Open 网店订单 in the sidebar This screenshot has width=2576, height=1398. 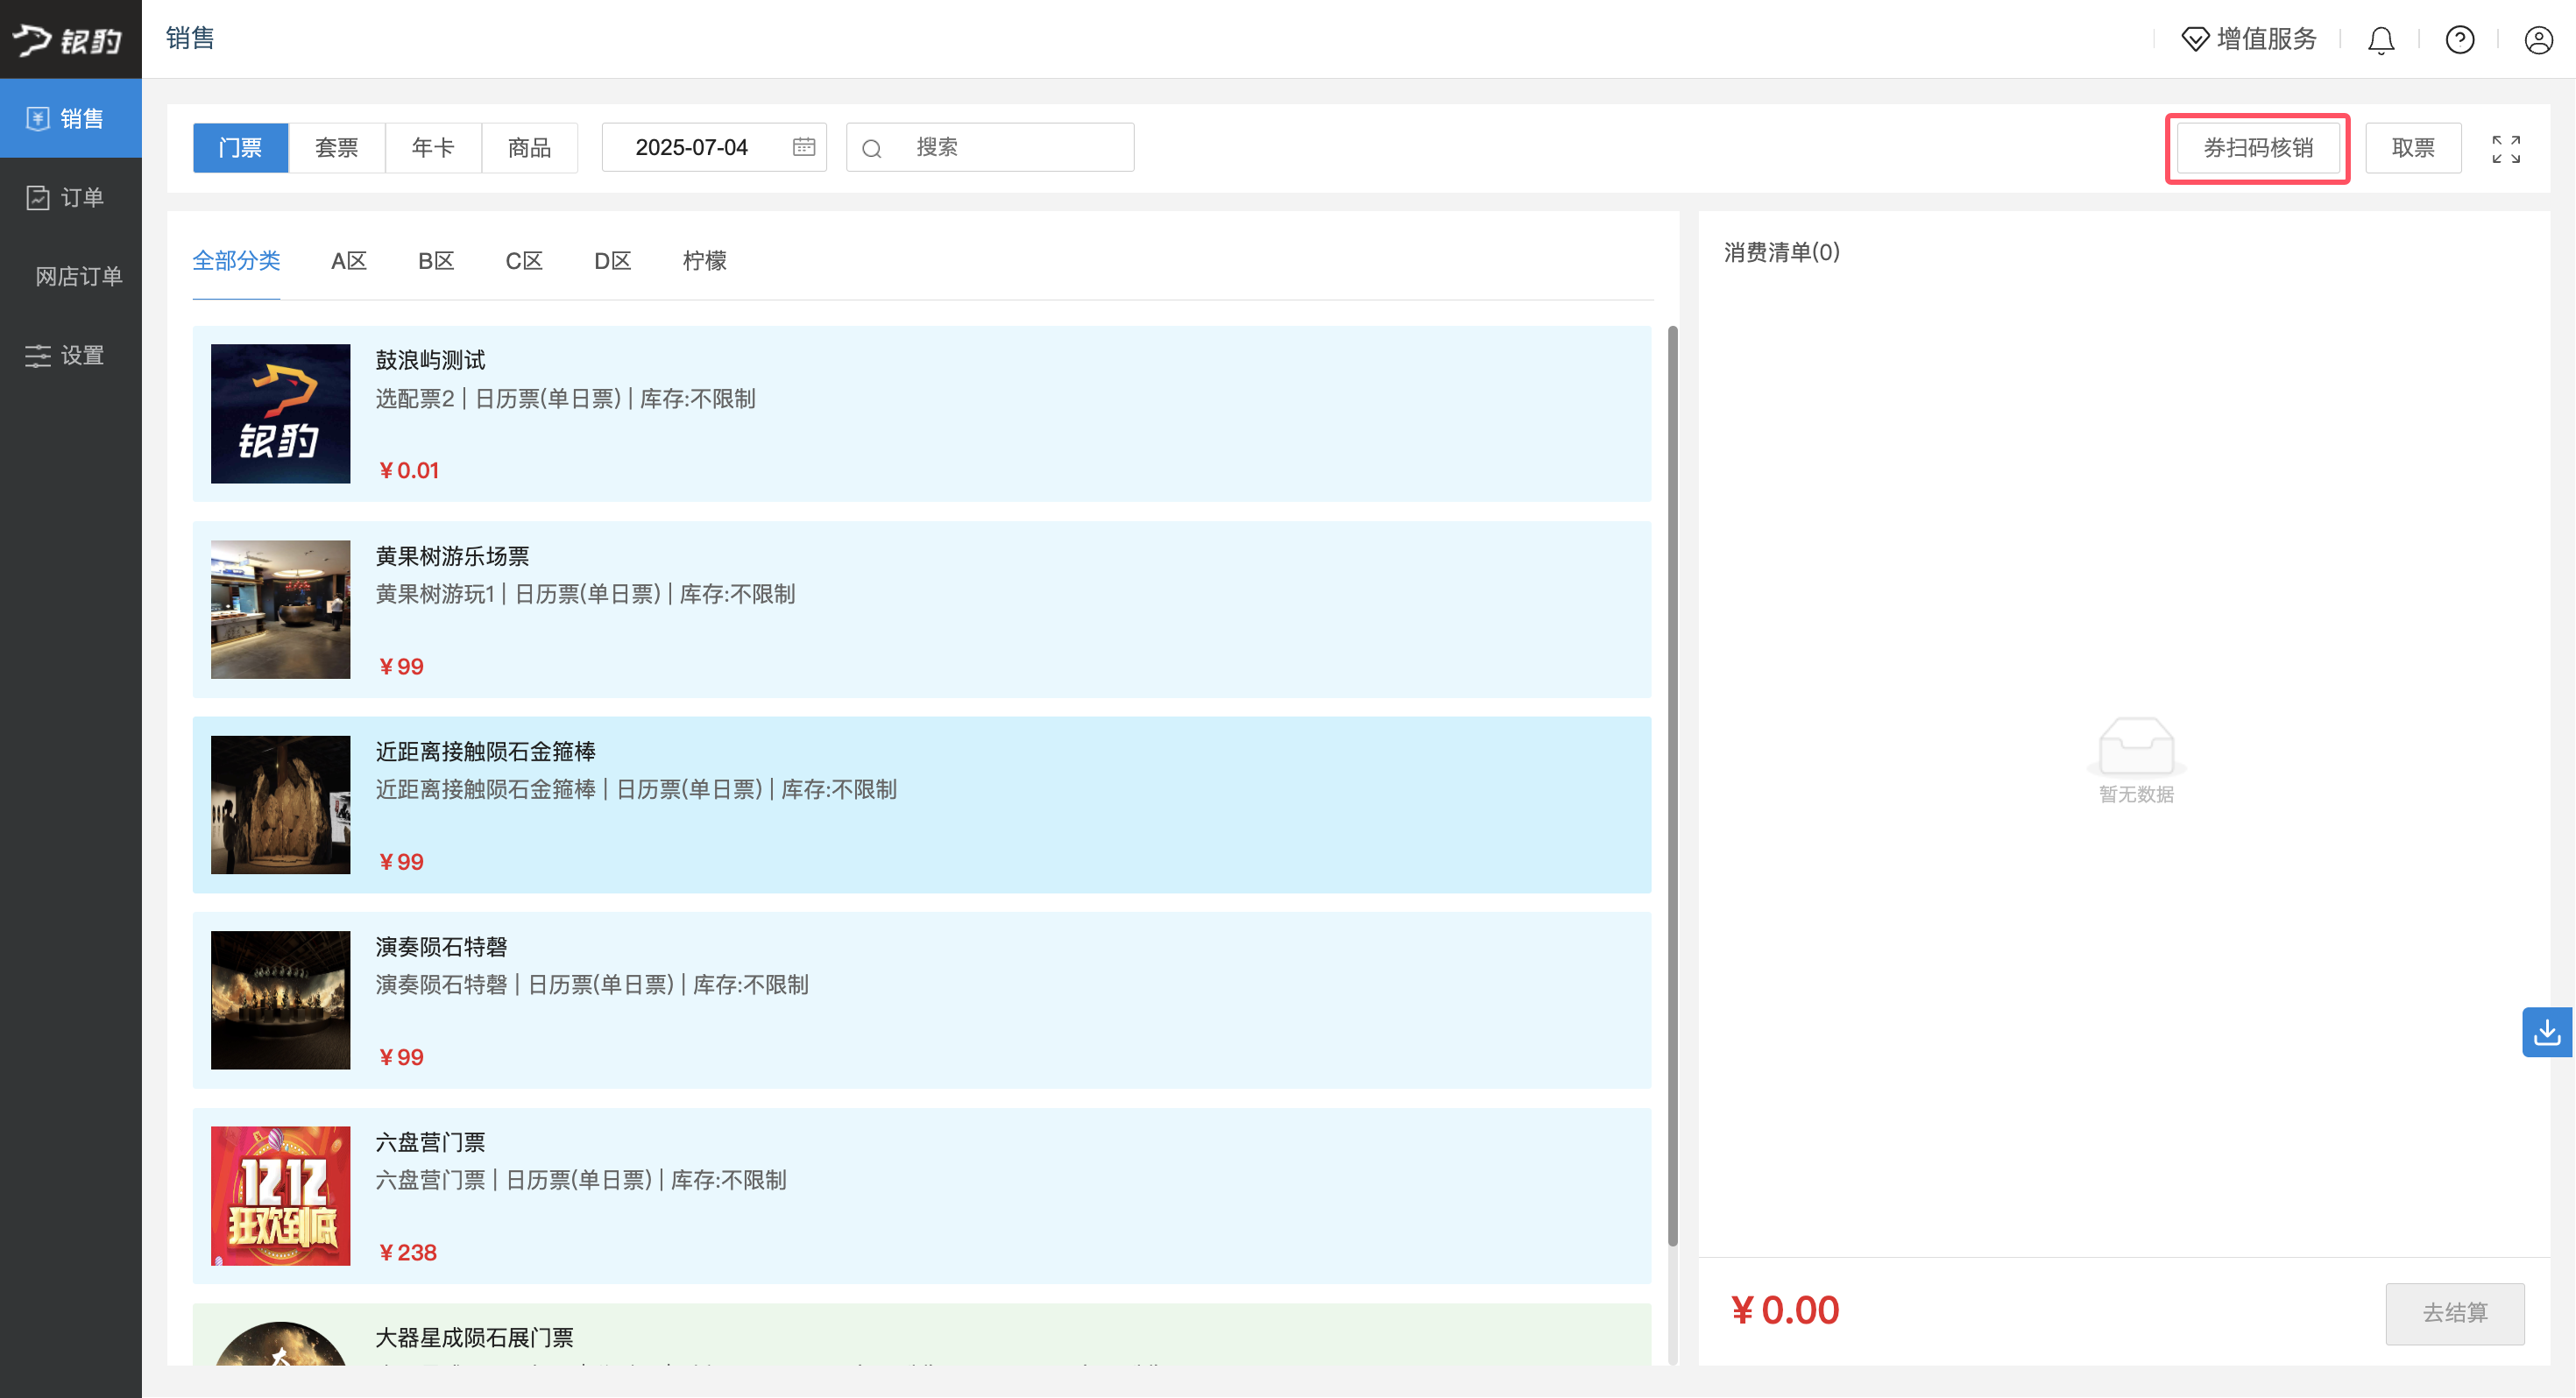70,276
